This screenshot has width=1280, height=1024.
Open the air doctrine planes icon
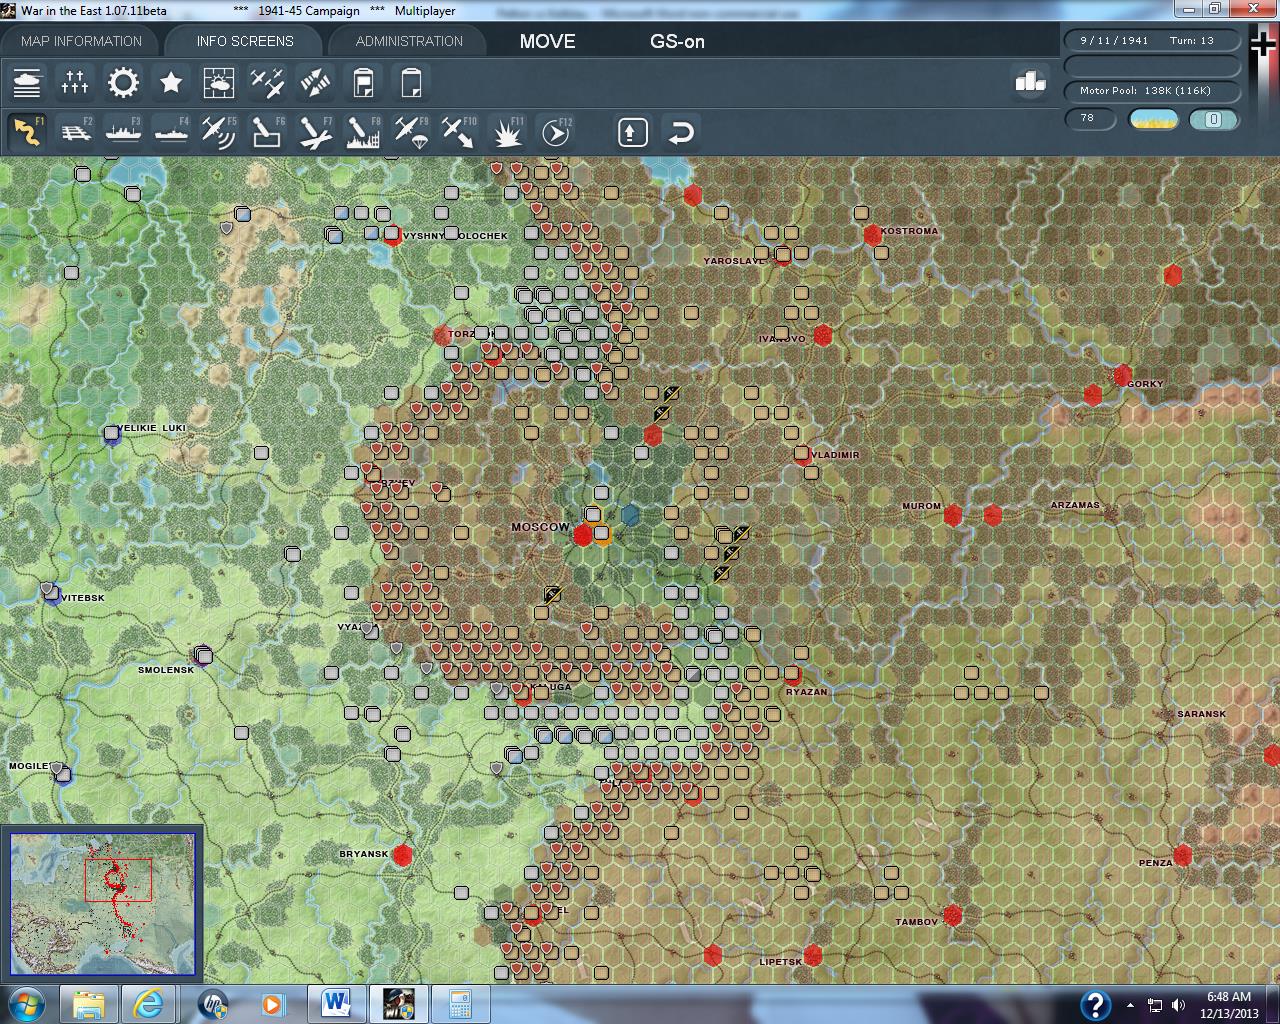tap(267, 83)
